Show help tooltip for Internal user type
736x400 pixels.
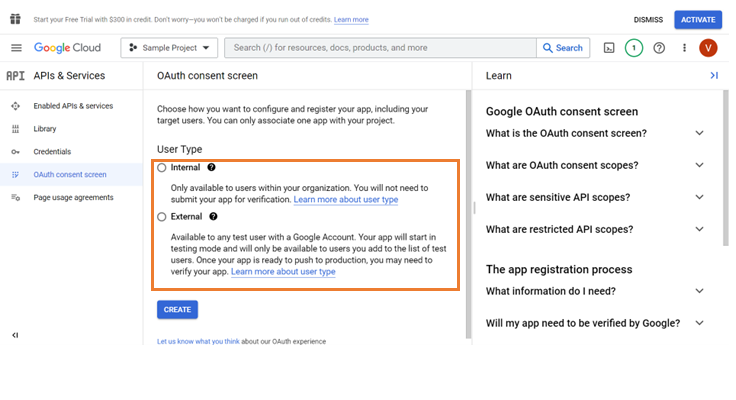pyautogui.click(x=212, y=167)
